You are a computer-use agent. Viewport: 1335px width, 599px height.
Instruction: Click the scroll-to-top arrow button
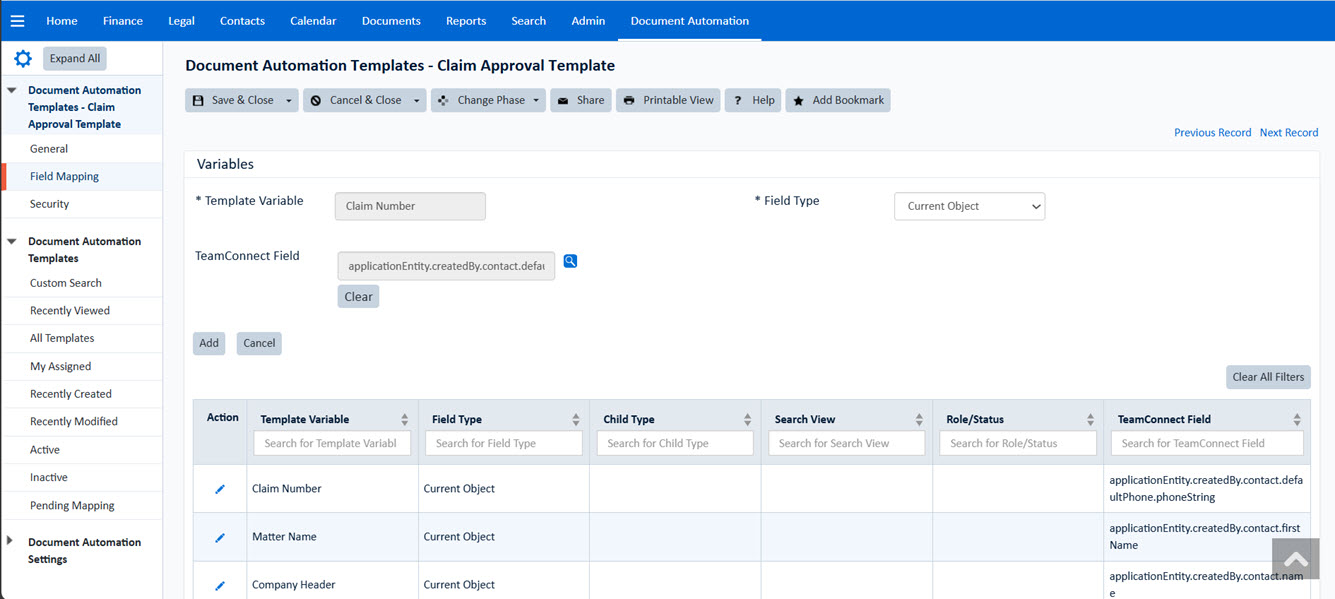click(1295, 559)
